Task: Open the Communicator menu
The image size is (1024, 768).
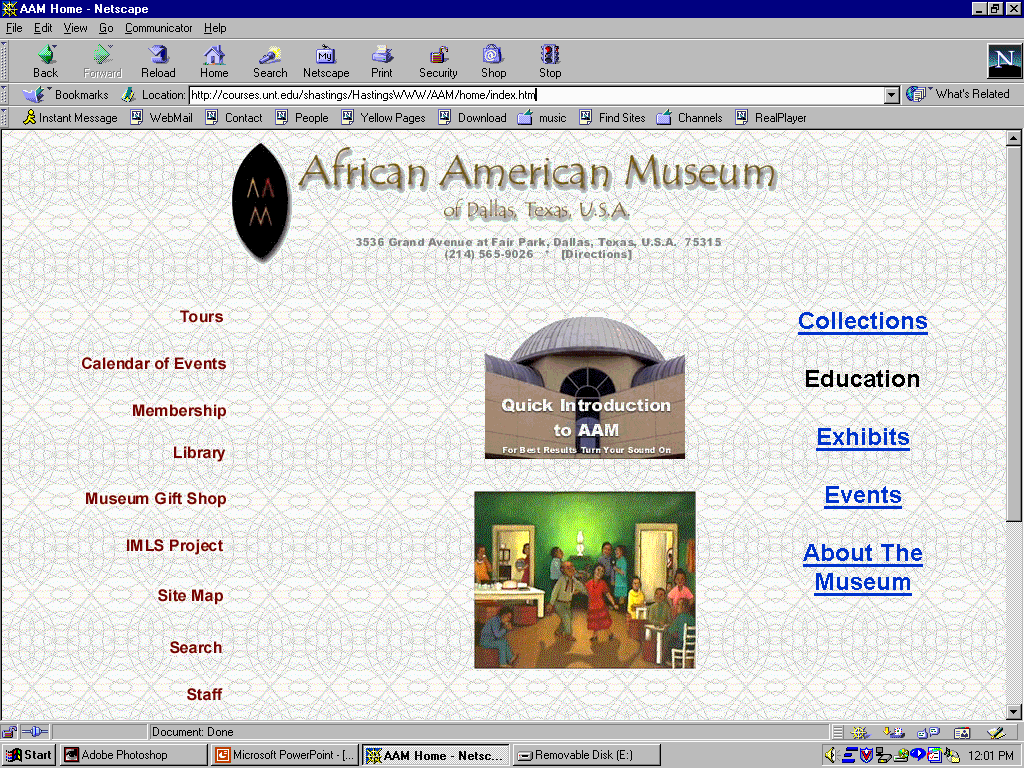Action: pyautogui.click(x=159, y=28)
